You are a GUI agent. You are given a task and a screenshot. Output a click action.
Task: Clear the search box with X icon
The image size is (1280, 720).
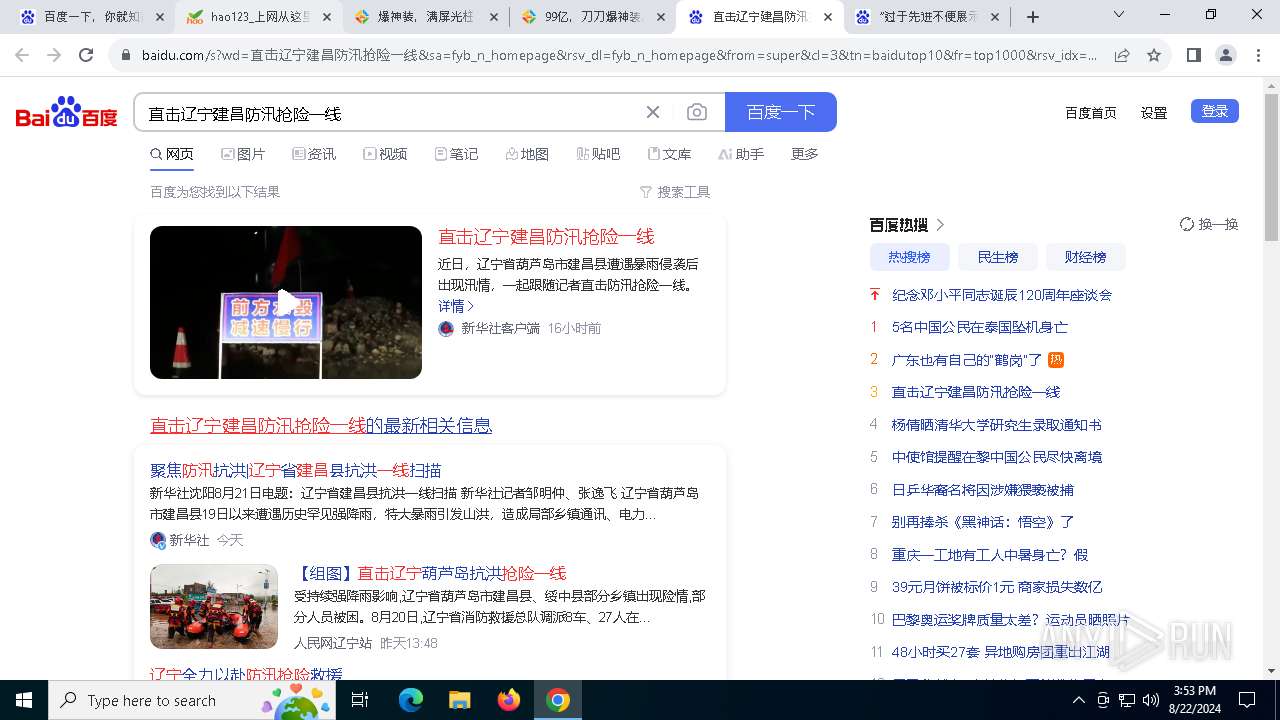pyautogui.click(x=653, y=112)
